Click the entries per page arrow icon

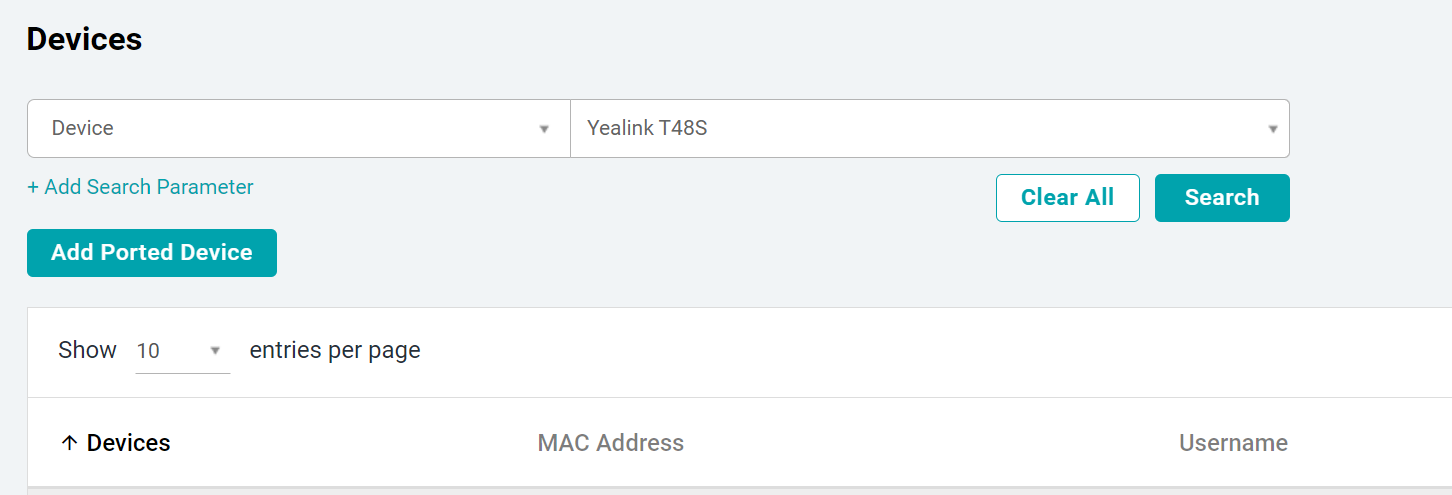pyautogui.click(x=214, y=351)
